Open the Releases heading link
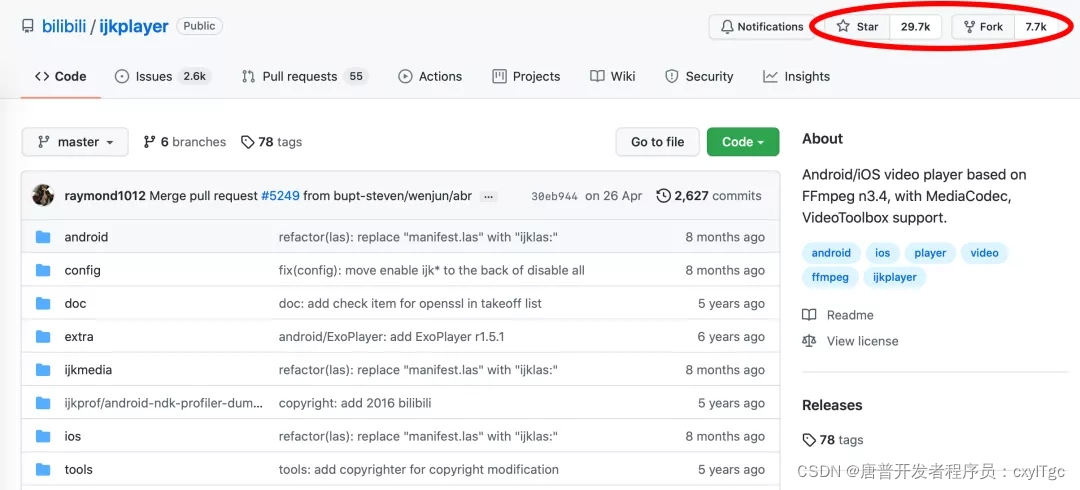Viewport: 1080px width, 490px height. (x=832, y=405)
